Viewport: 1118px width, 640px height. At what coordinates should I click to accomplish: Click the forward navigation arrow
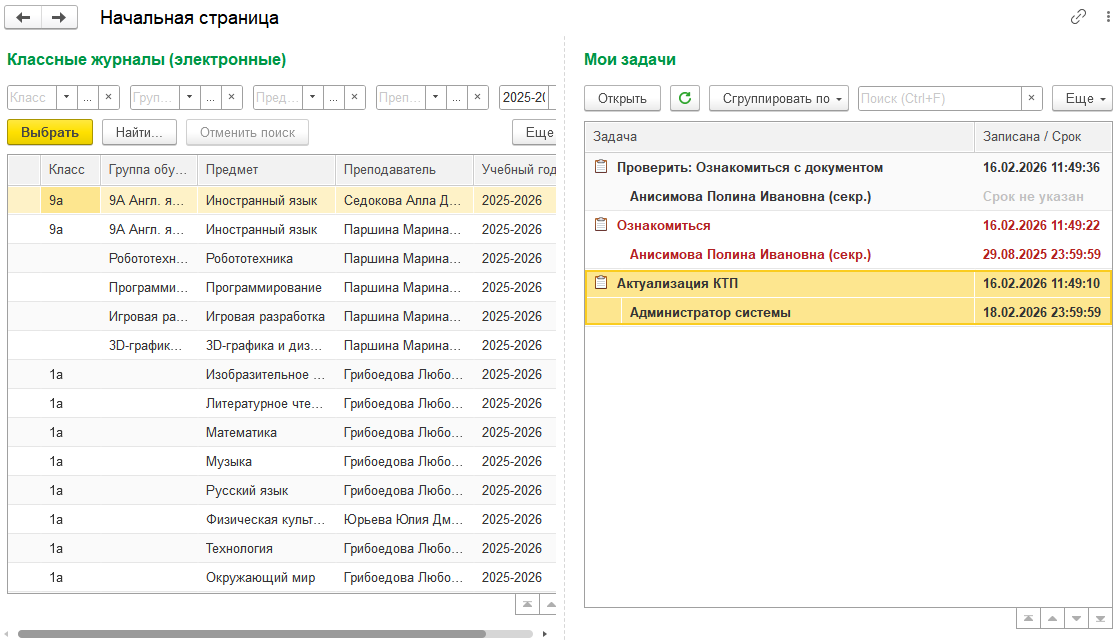click(x=60, y=17)
